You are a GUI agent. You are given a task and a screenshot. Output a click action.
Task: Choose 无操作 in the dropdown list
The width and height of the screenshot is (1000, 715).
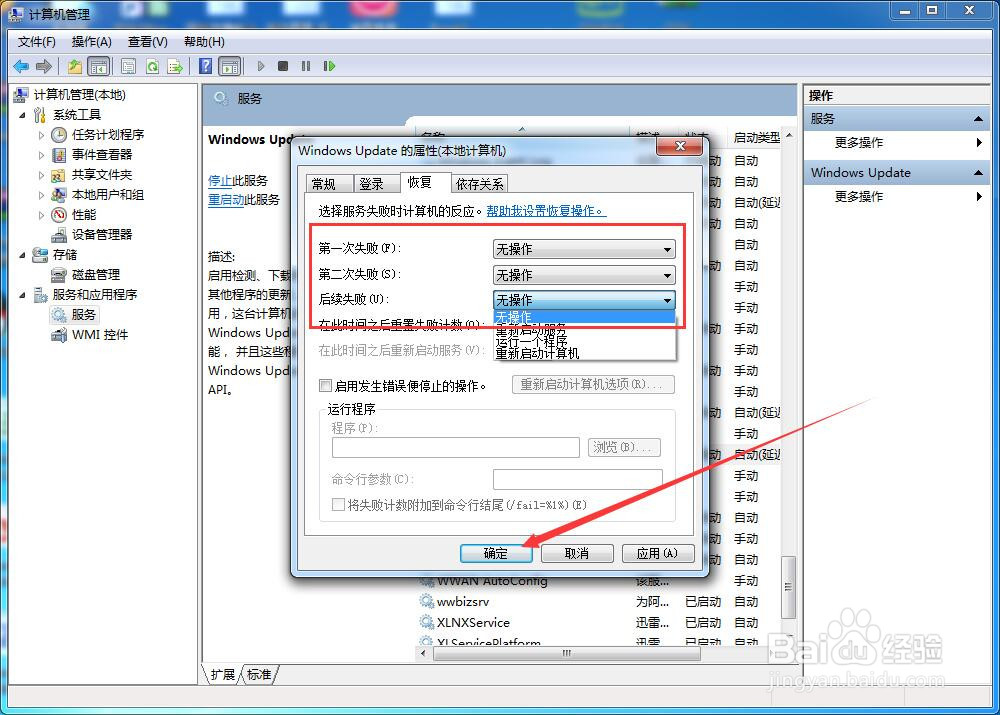584,317
